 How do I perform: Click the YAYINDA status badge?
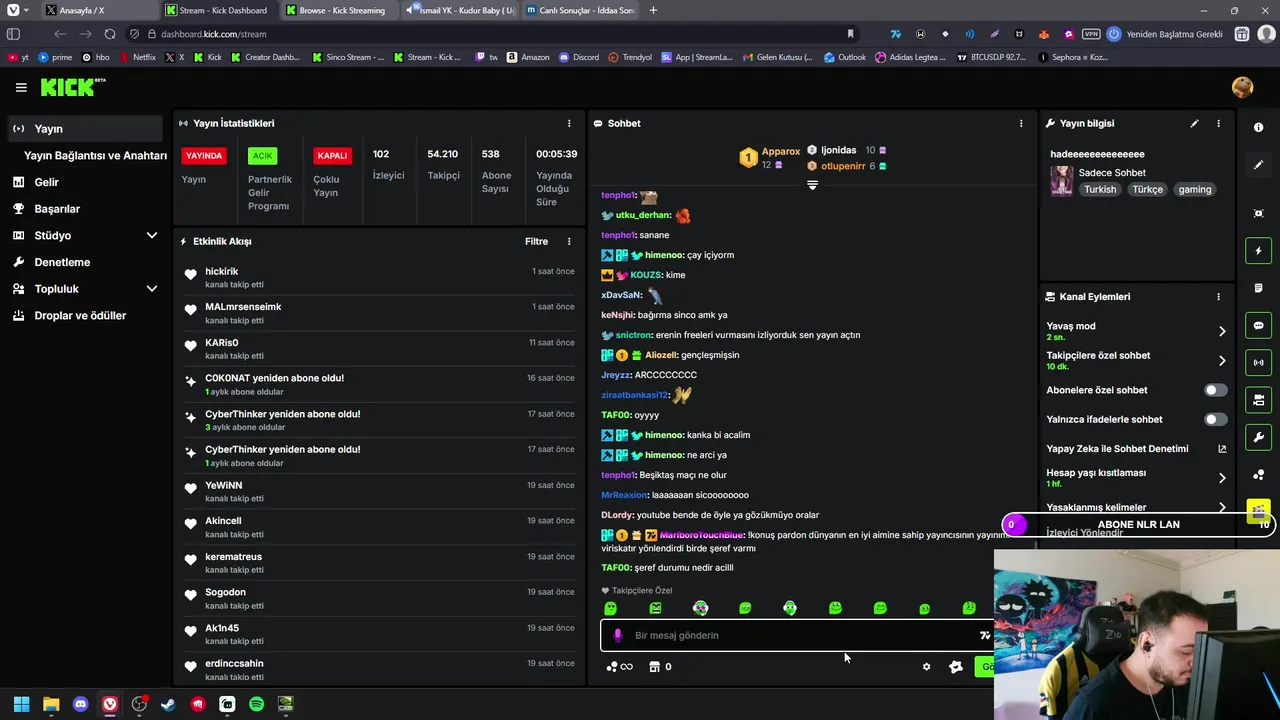pyautogui.click(x=204, y=155)
